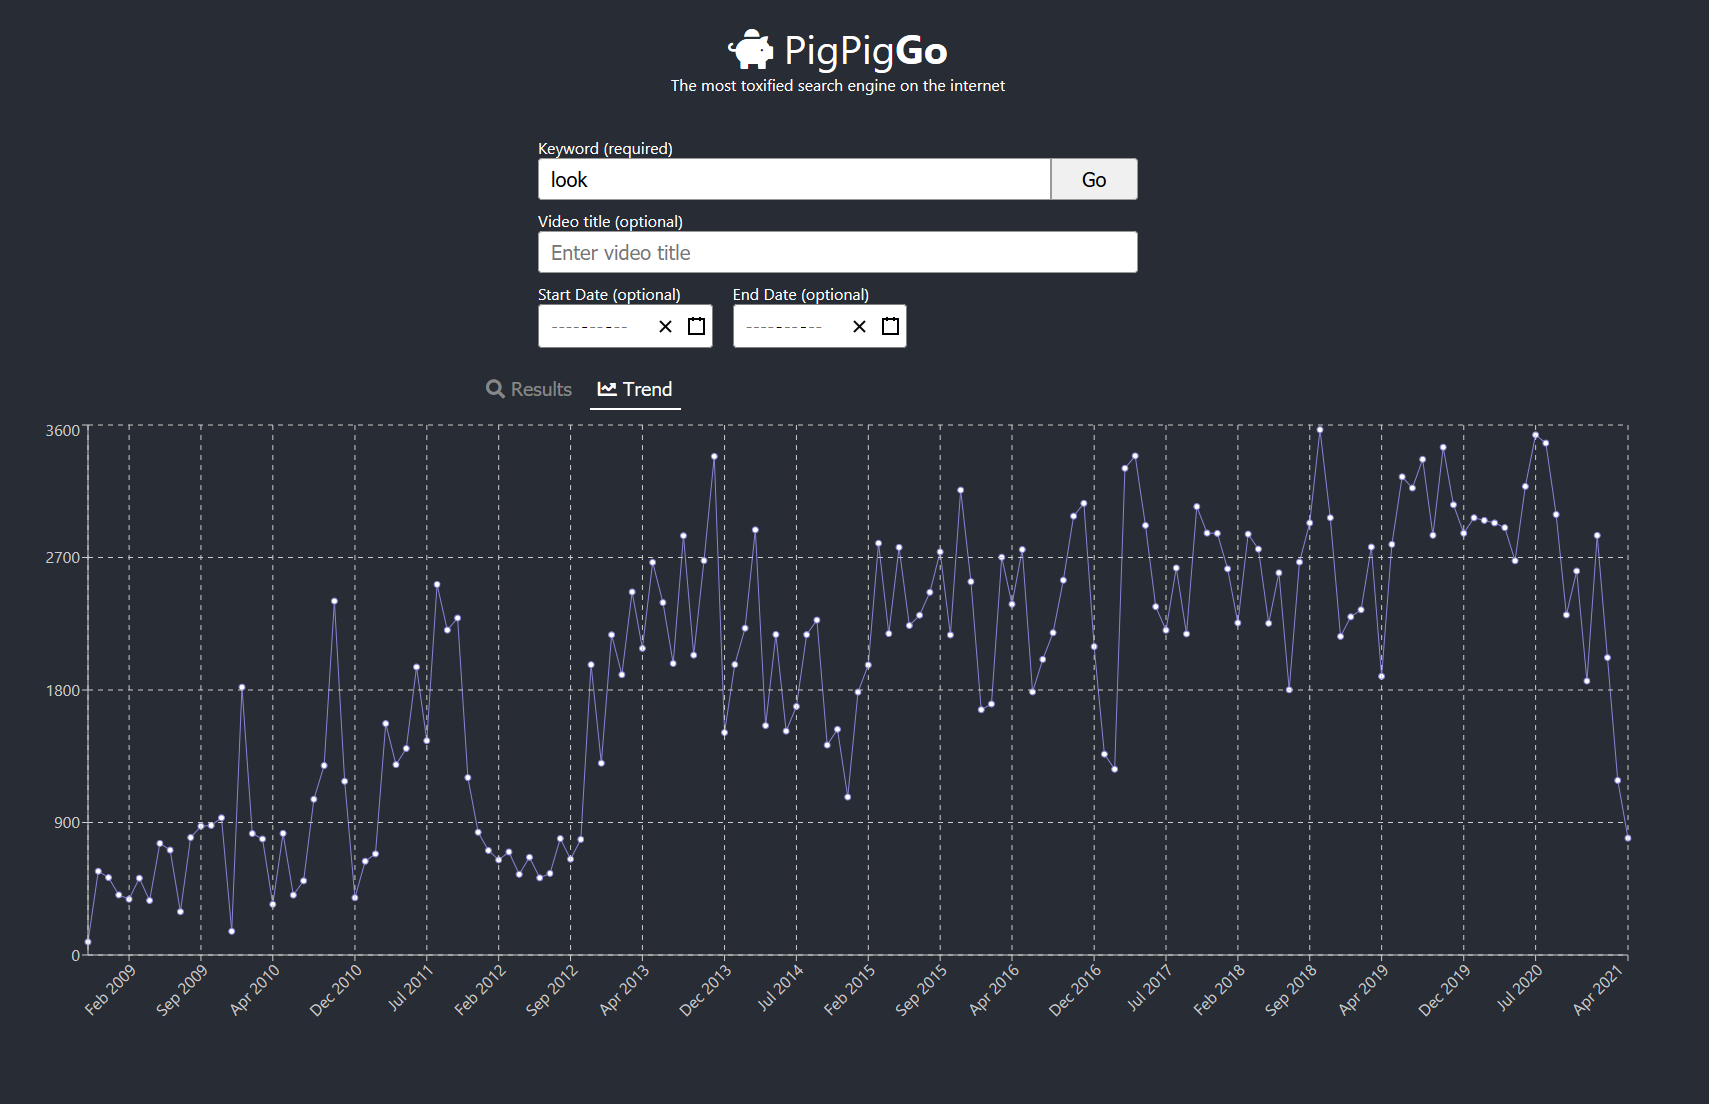
Task: Clear the End Date field with X
Action: (x=860, y=326)
